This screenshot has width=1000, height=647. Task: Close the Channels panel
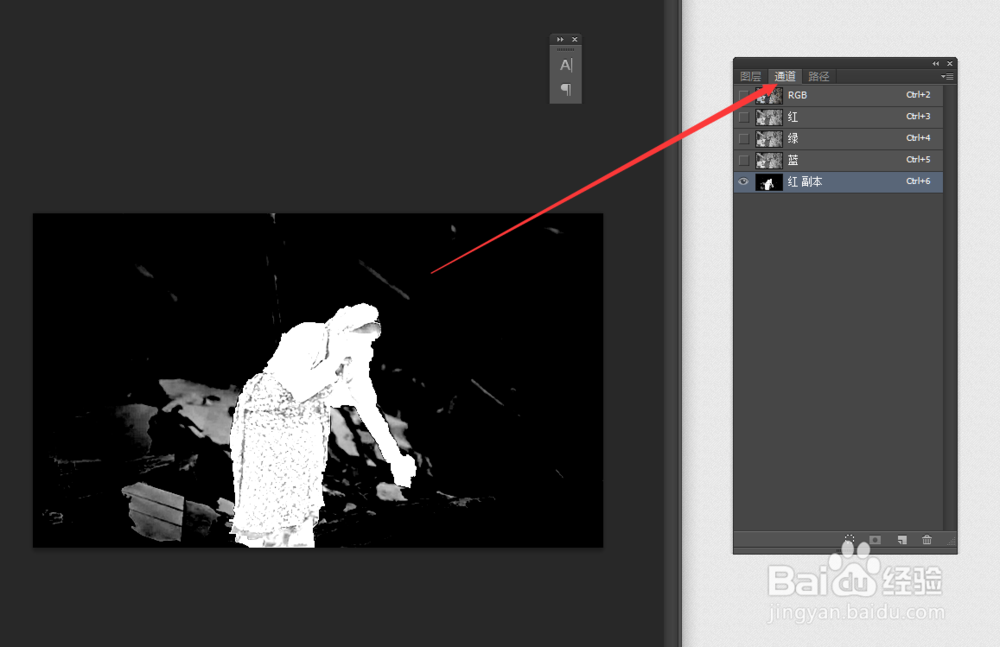pyautogui.click(x=950, y=63)
